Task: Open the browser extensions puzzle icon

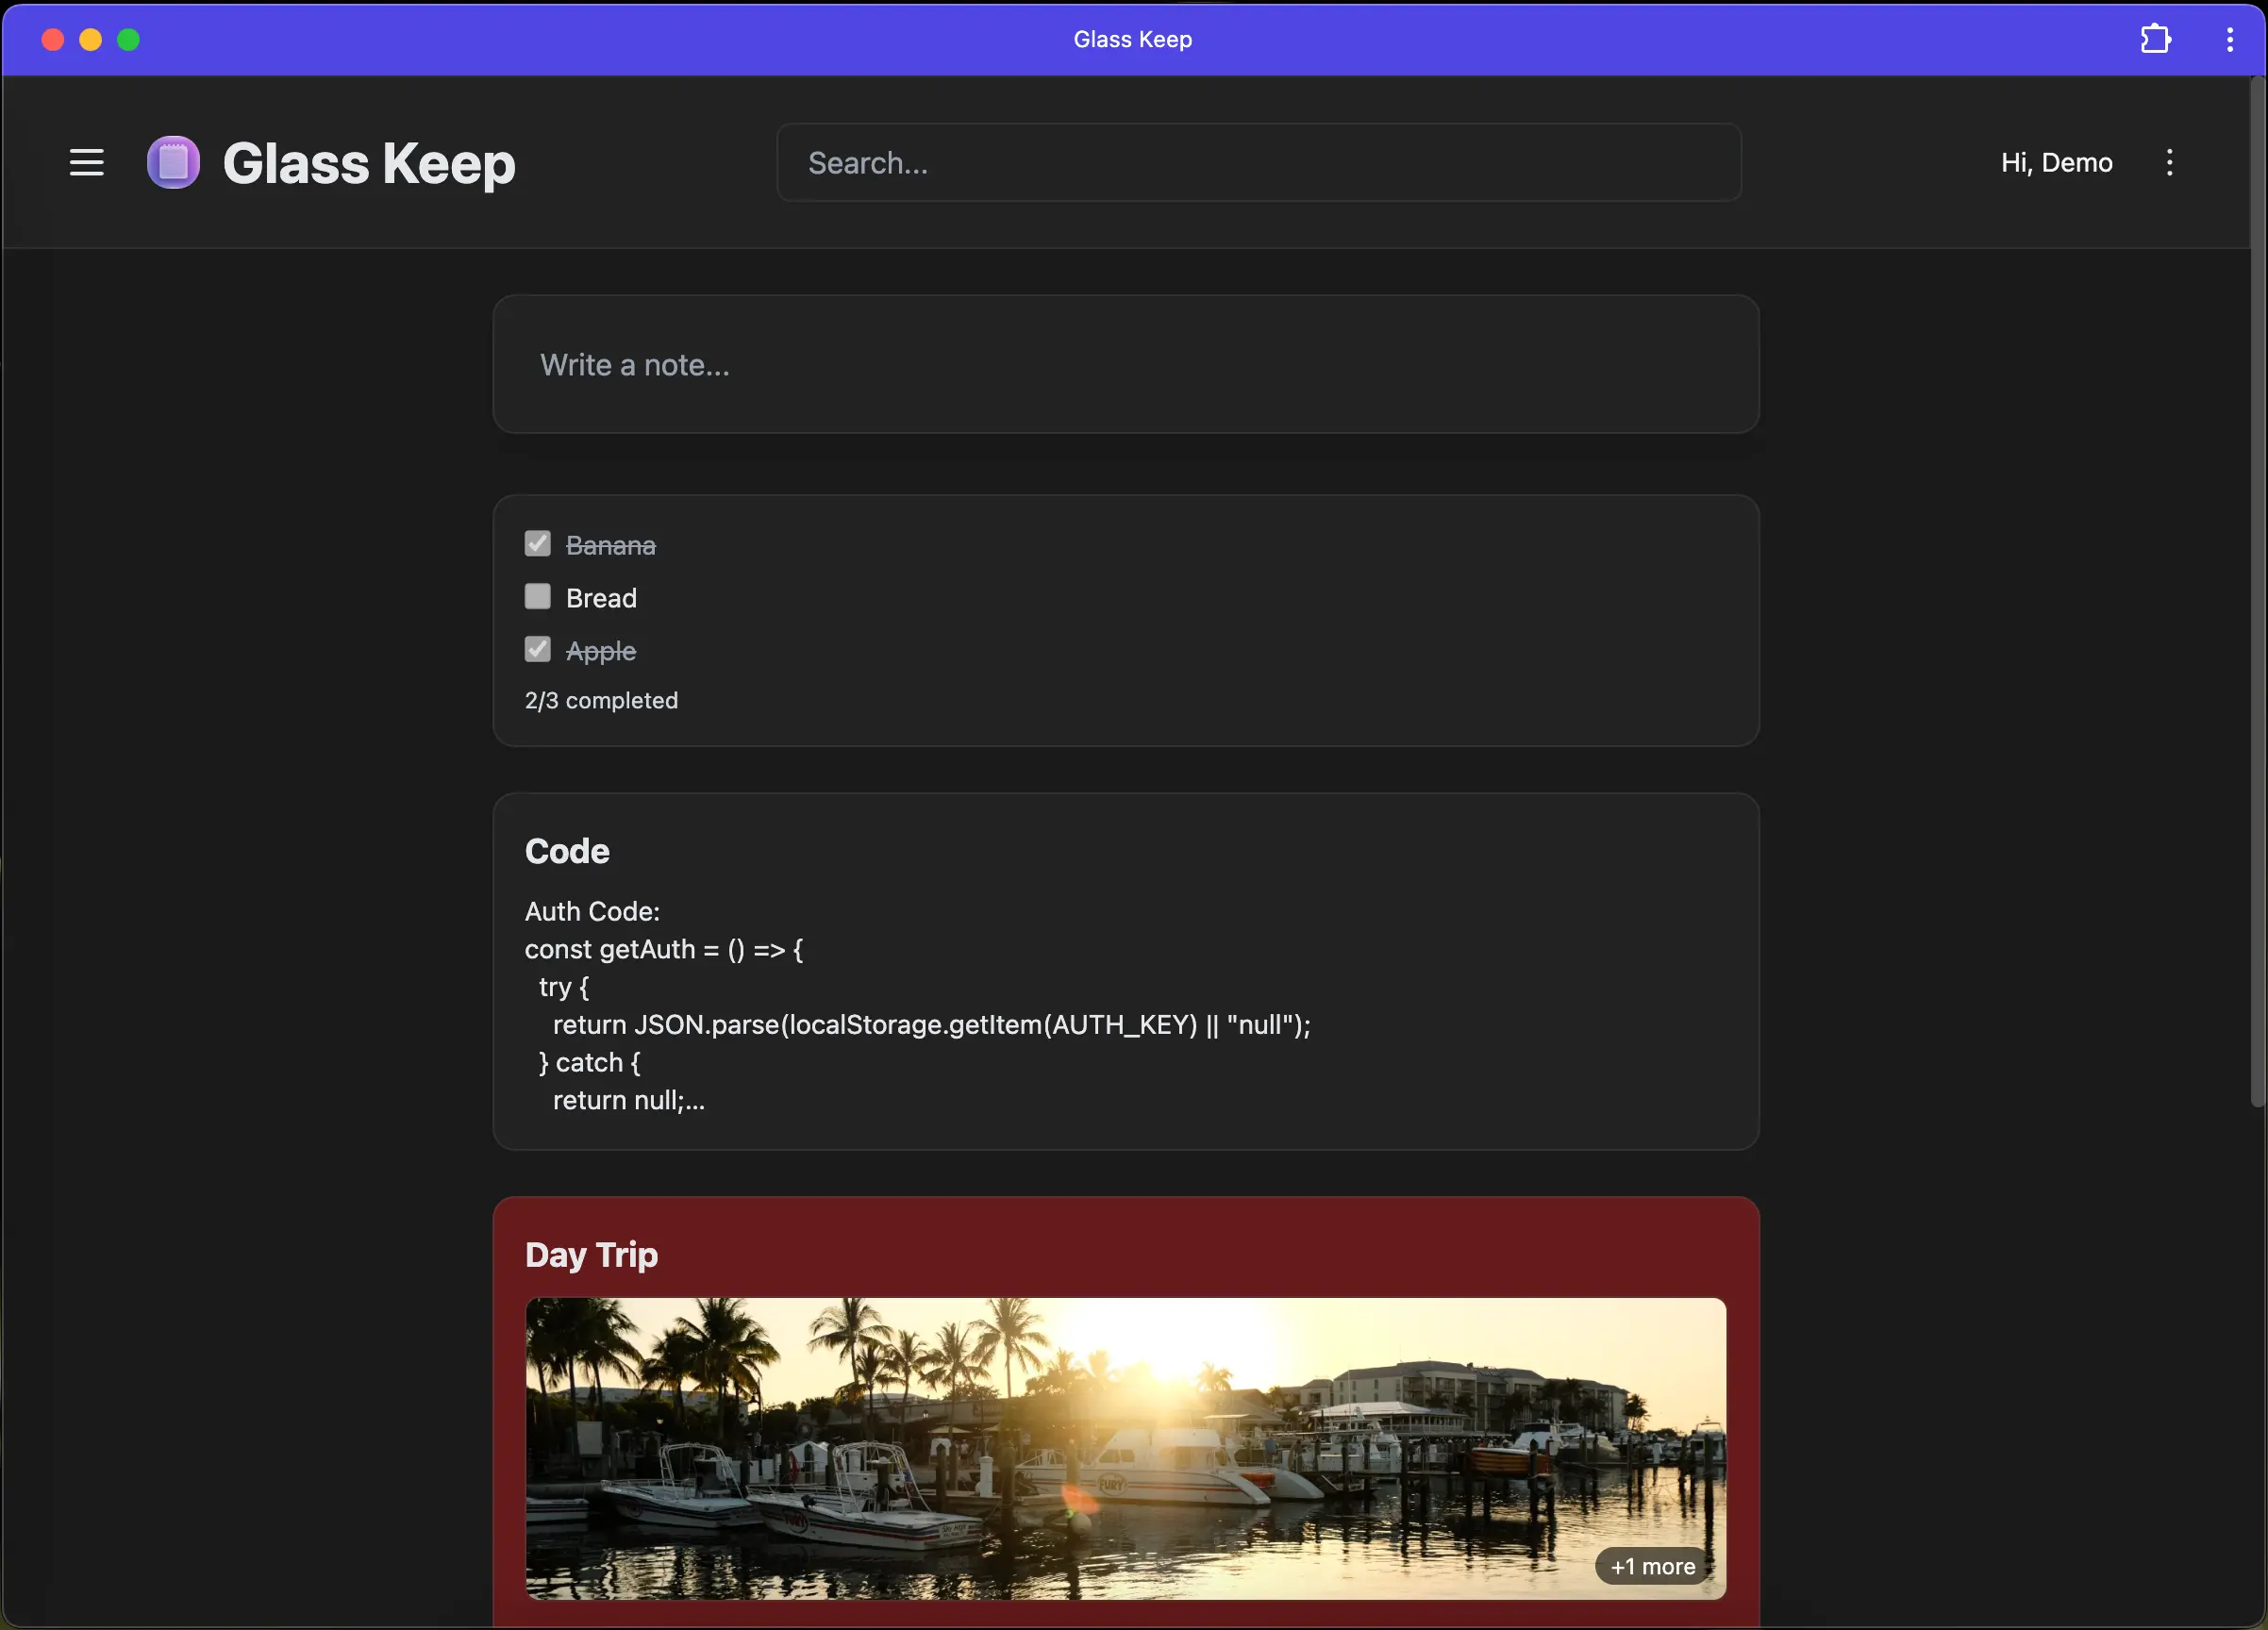Action: coord(2155,39)
